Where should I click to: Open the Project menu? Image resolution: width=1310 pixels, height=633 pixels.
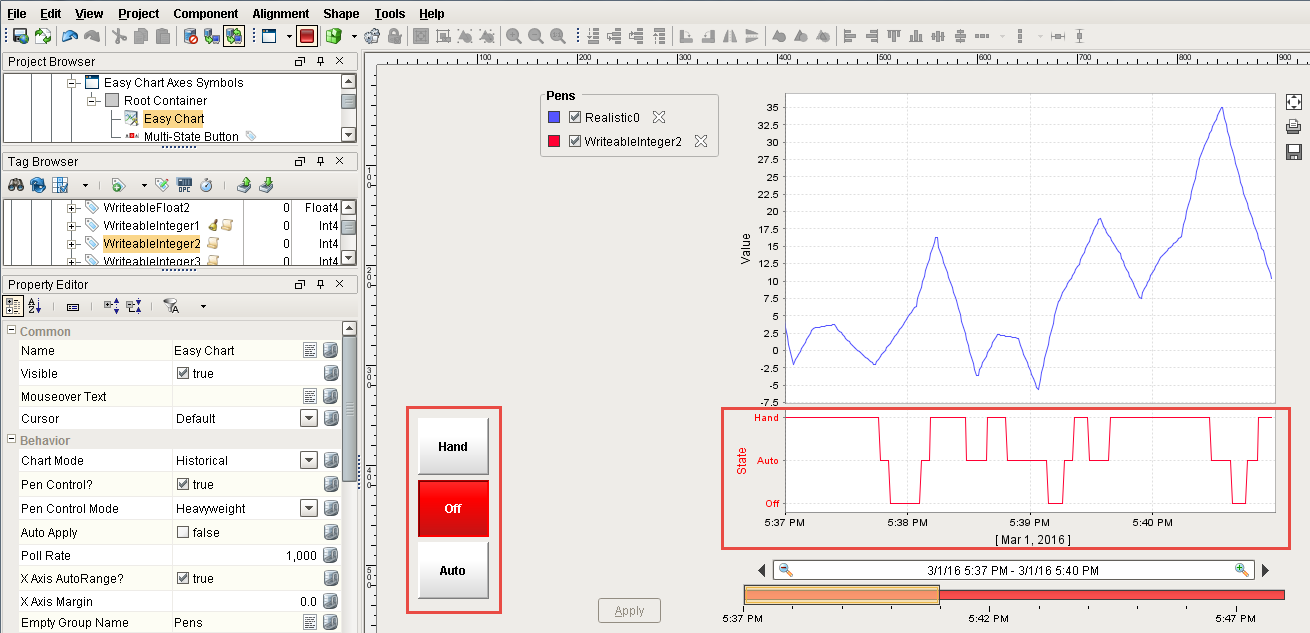point(138,14)
